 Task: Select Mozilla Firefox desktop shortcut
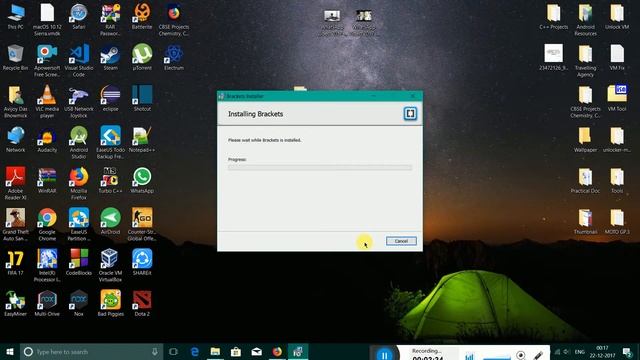pyautogui.click(x=79, y=184)
